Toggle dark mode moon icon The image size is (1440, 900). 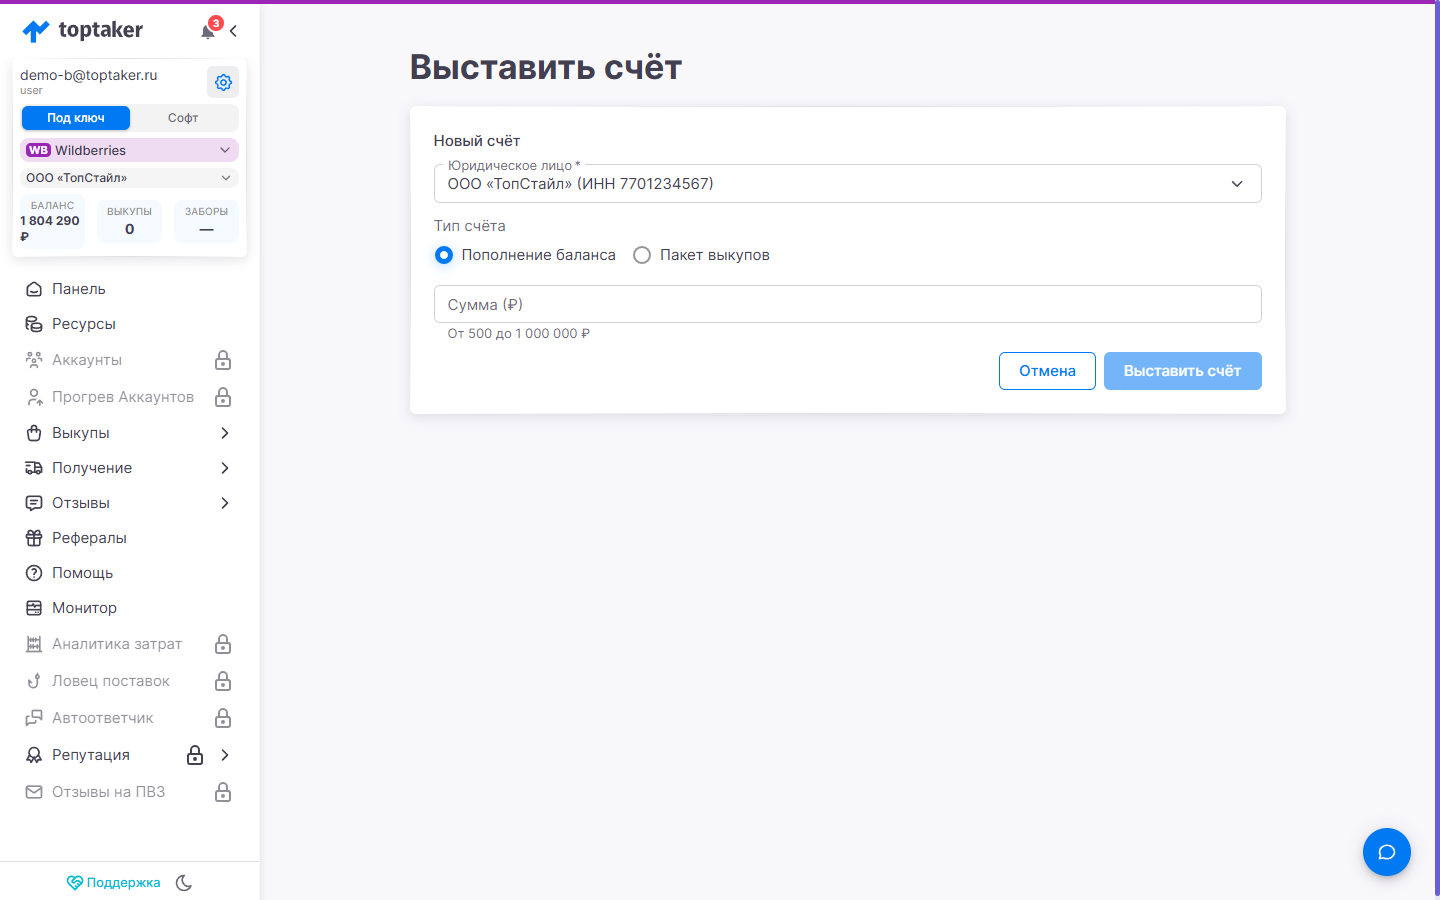click(184, 883)
